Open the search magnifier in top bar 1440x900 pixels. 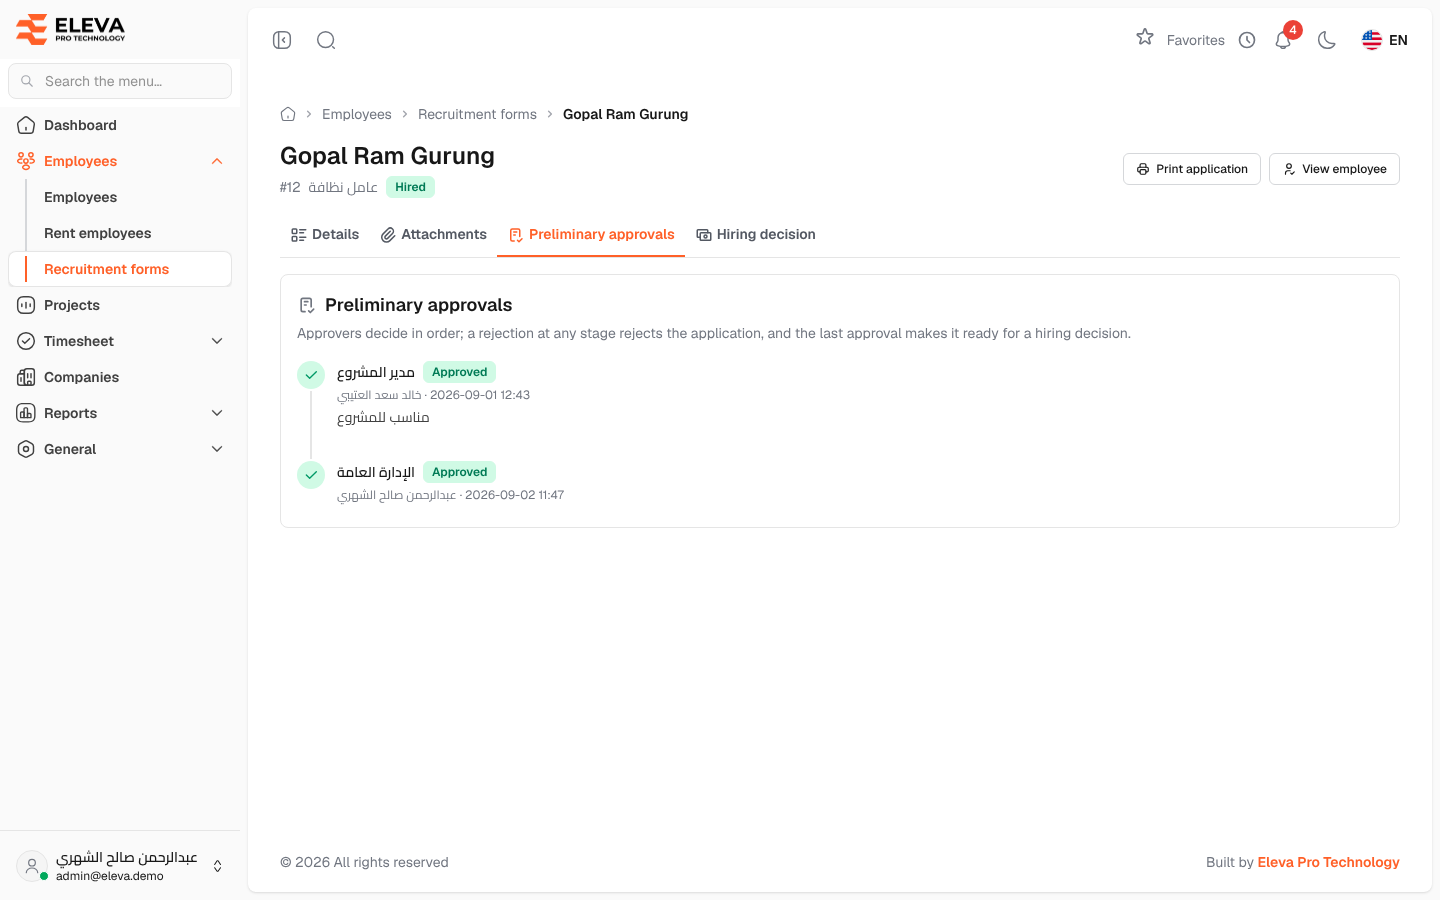tap(326, 40)
